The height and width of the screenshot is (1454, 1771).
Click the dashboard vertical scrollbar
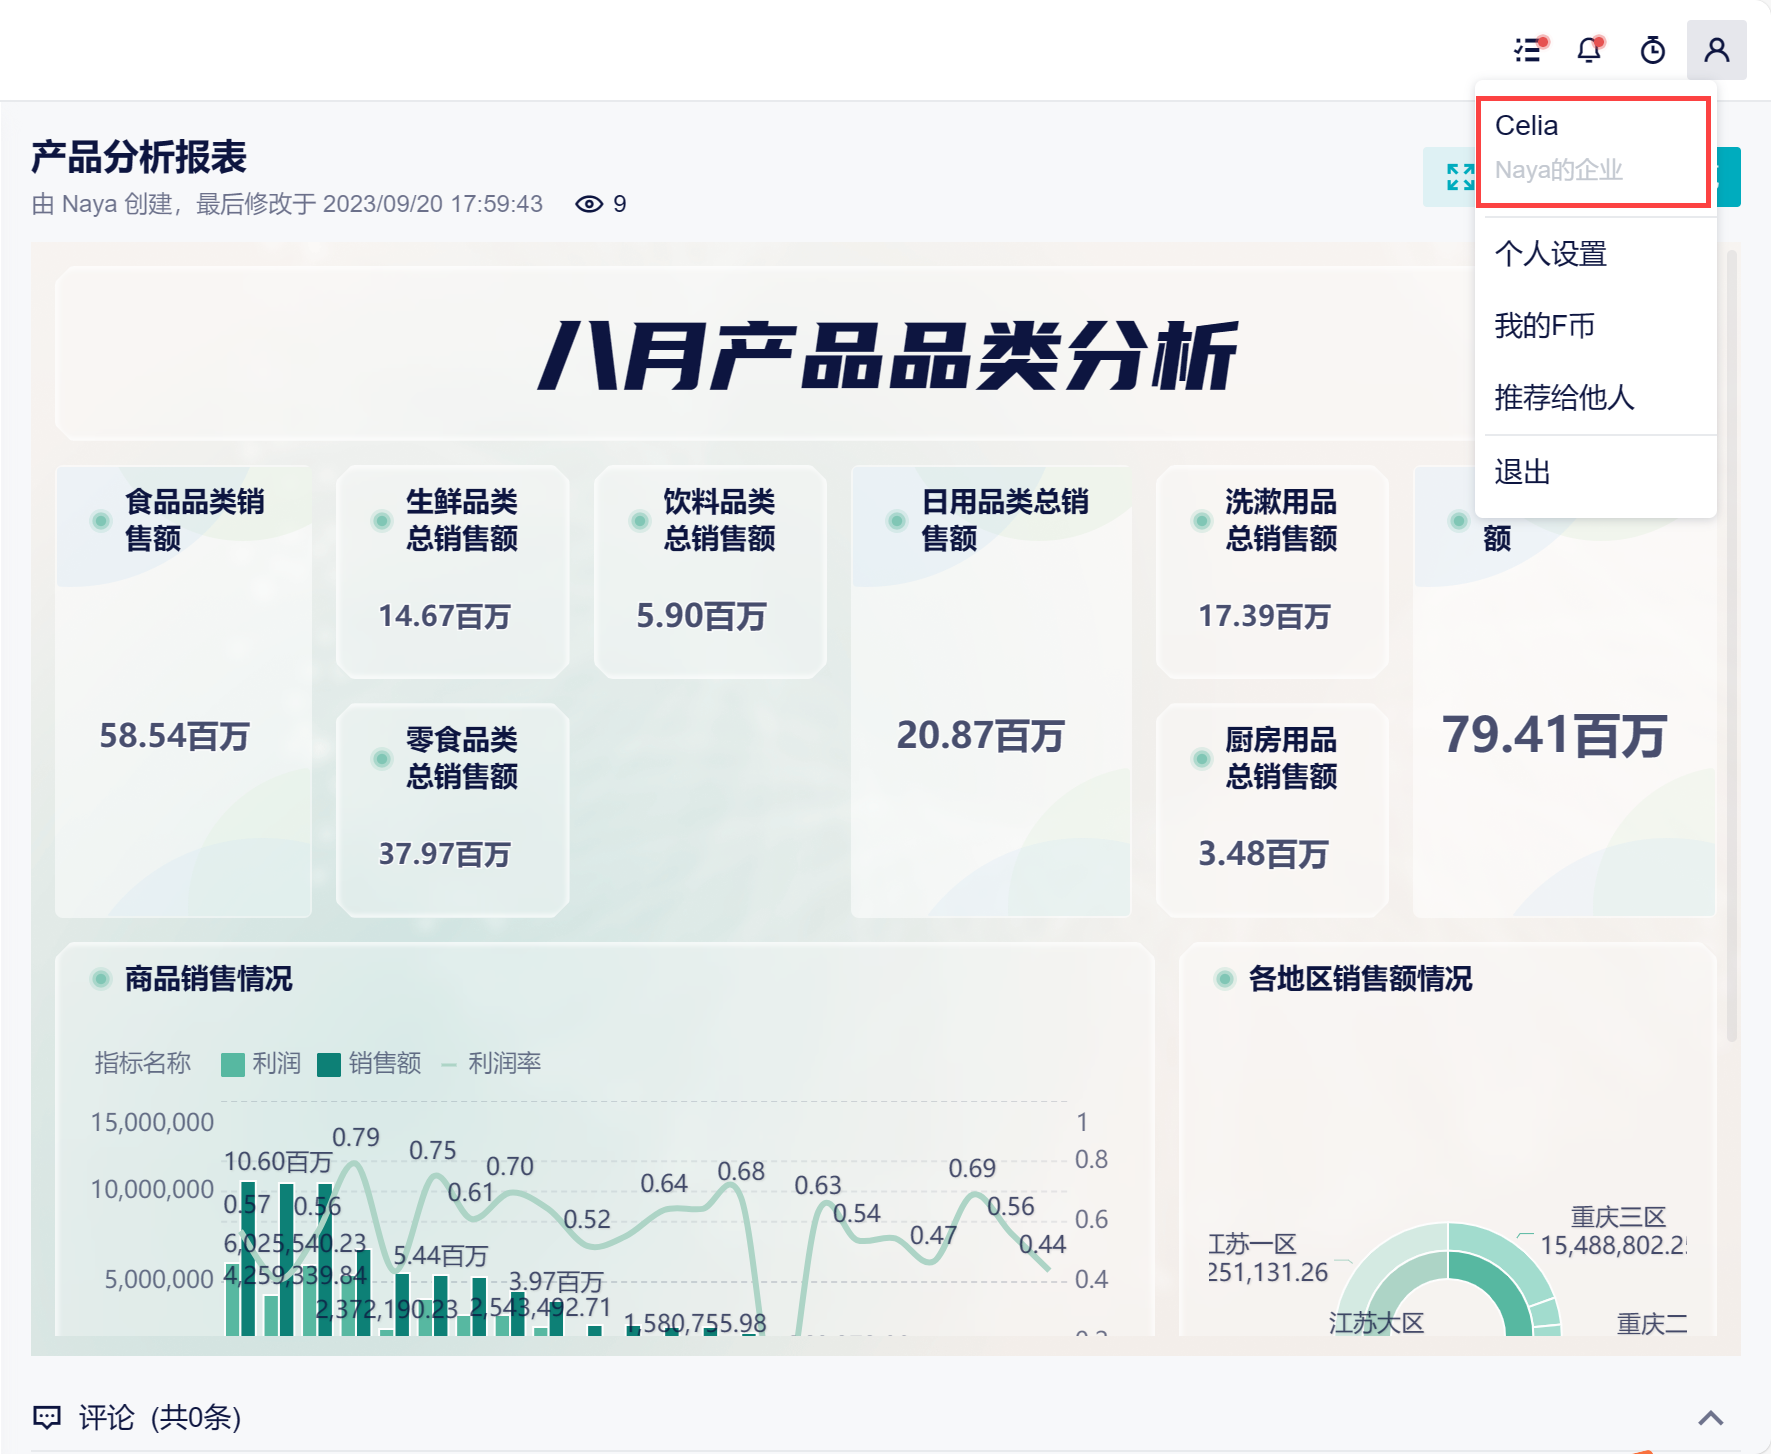pos(1731,645)
